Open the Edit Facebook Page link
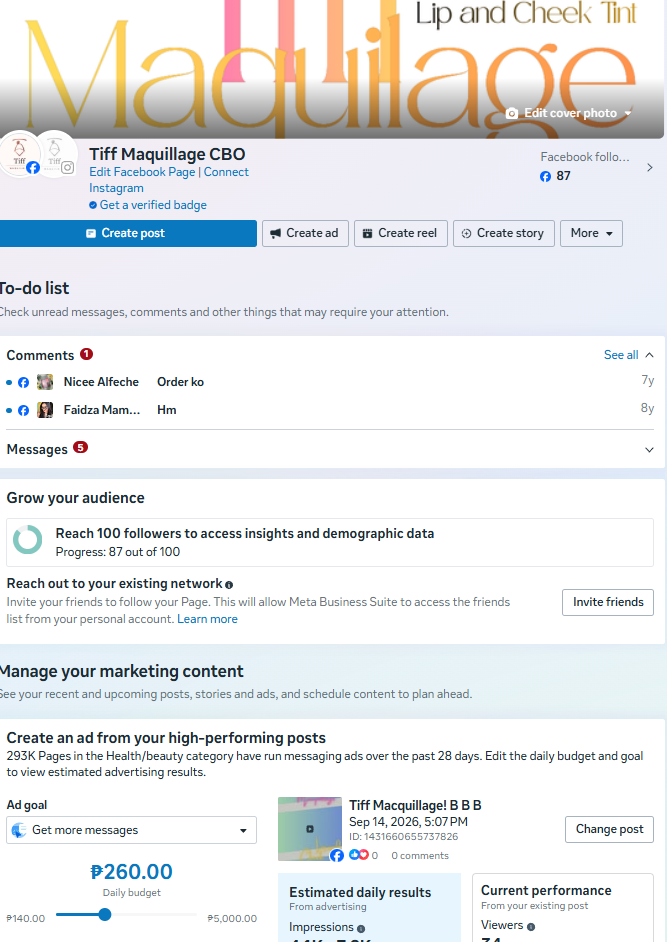Screen dimensions: 667x942 pyautogui.click(x=142, y=172)
